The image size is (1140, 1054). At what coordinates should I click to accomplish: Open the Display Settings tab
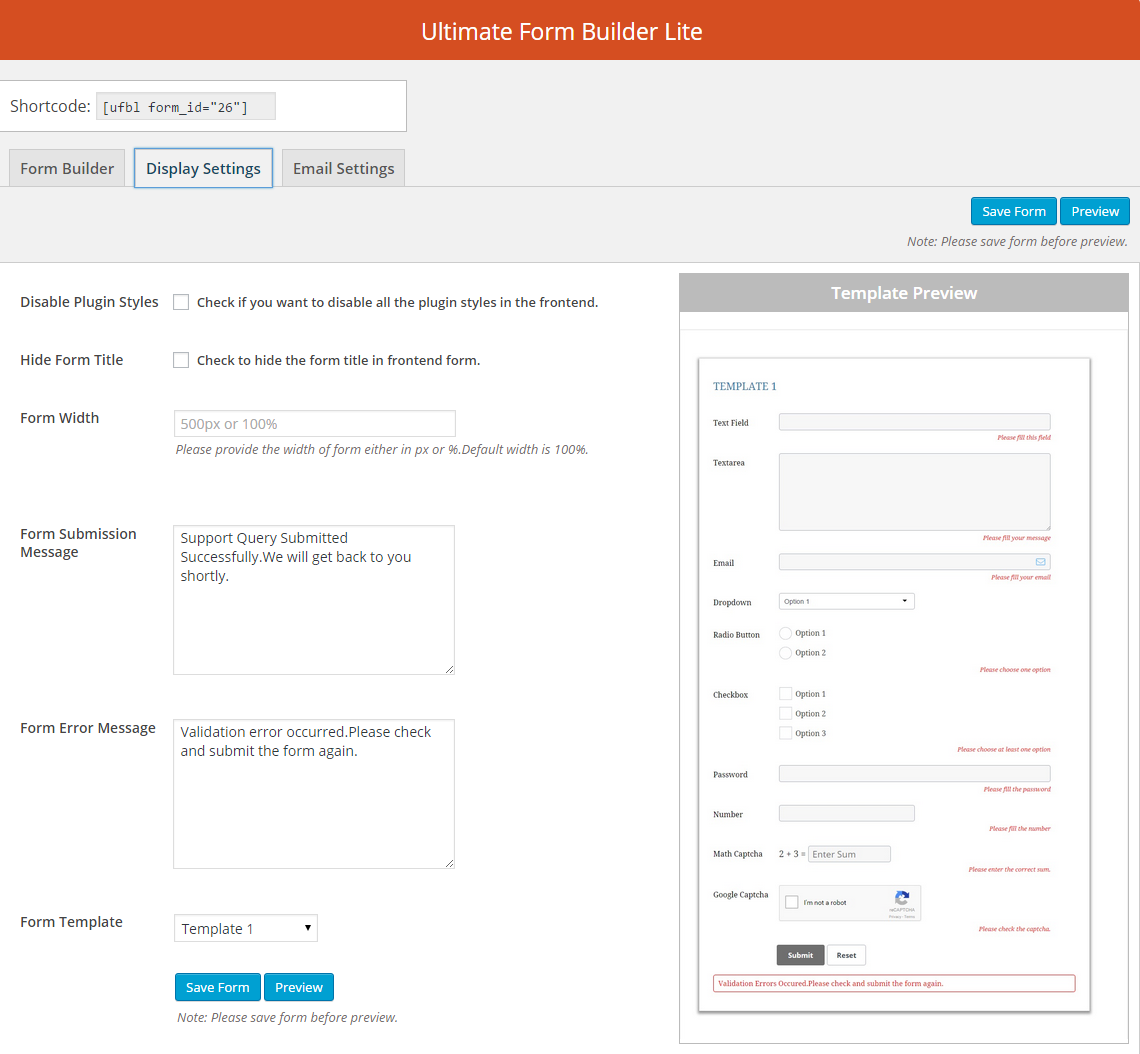(204, 168)
